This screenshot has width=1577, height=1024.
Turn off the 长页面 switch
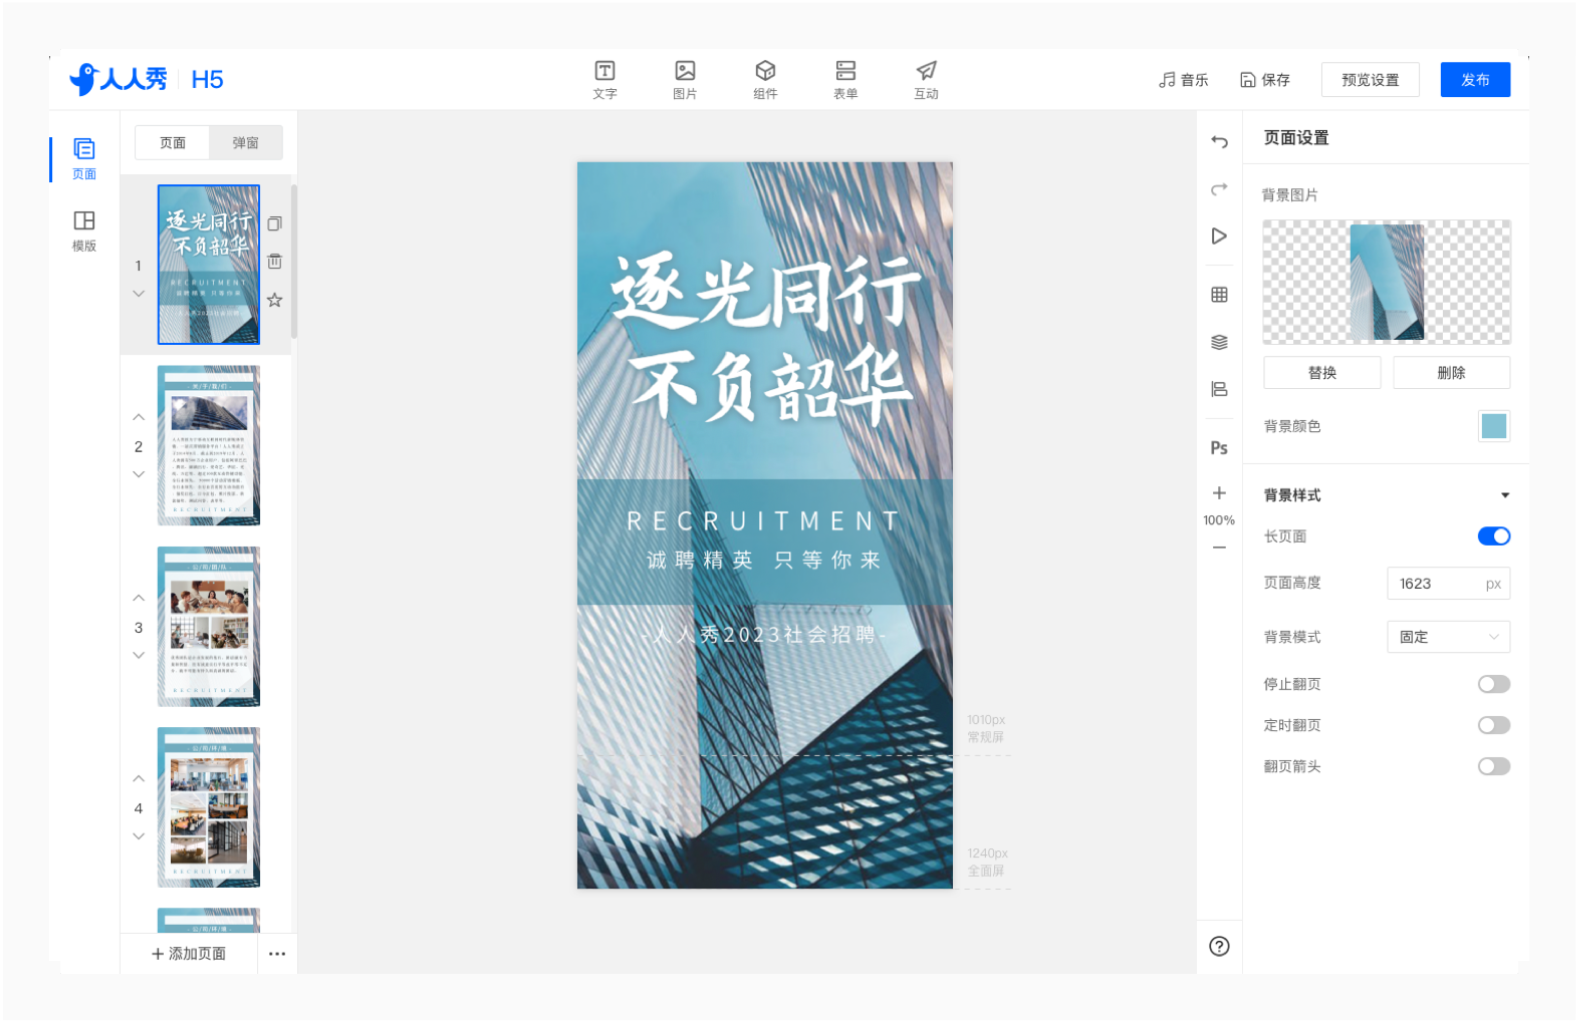click(1494, 536)
